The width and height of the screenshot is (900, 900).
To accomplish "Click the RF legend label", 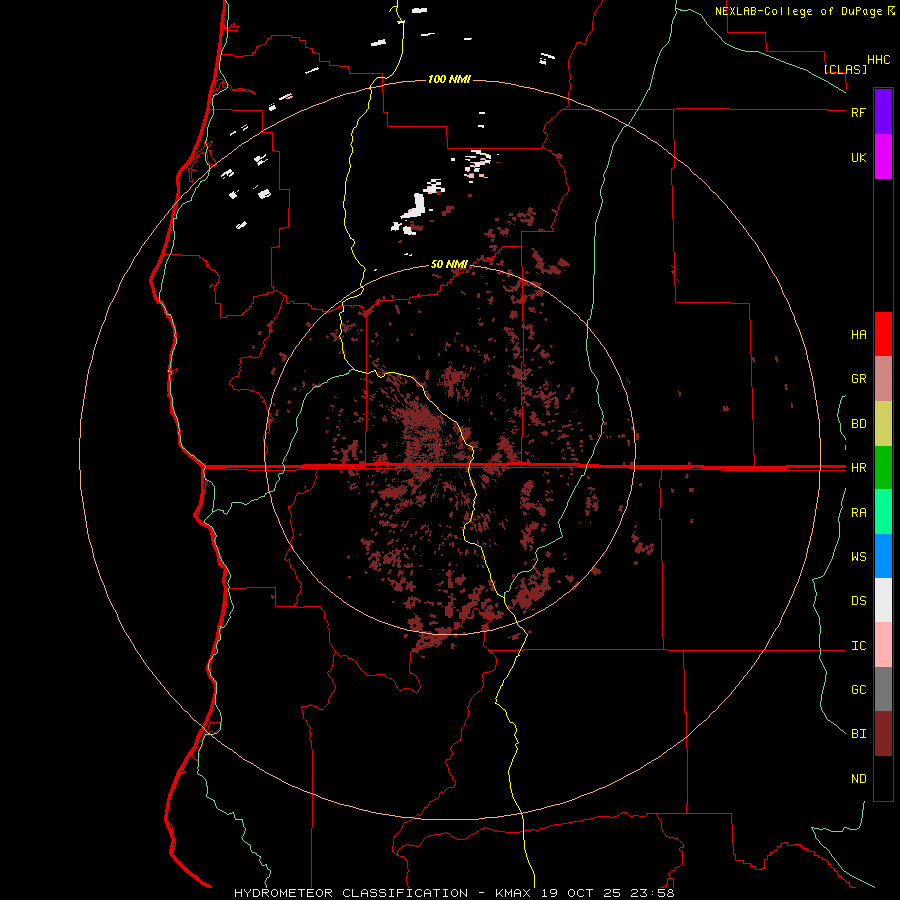I will click(858, 112).
